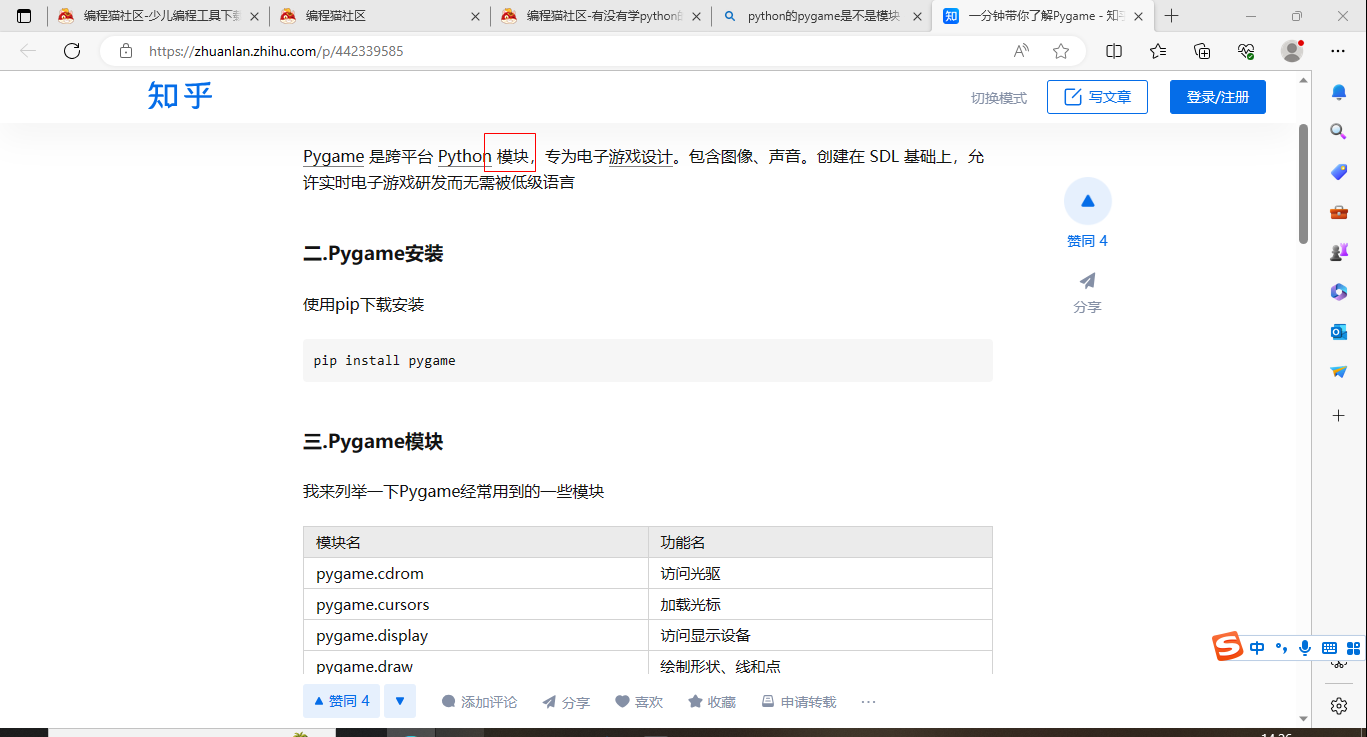Click 添加评论 to add a comment
Screen dimensions: 1367x737
tap(479, 702)
